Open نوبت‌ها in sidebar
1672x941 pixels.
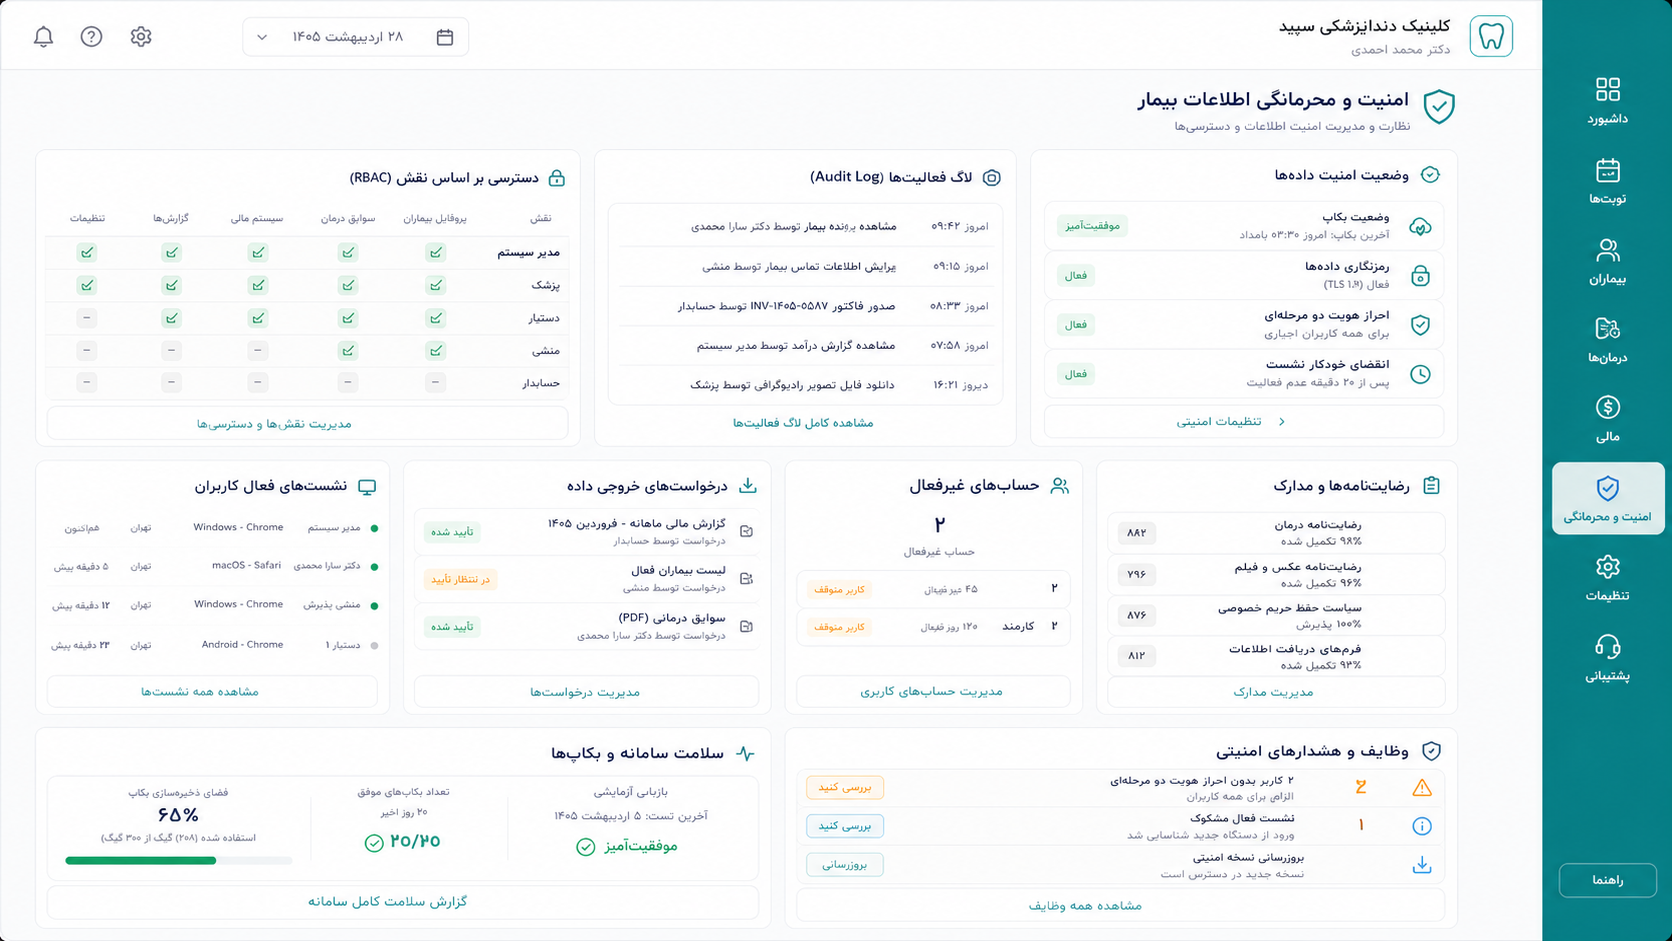(x=1607, y=181)
